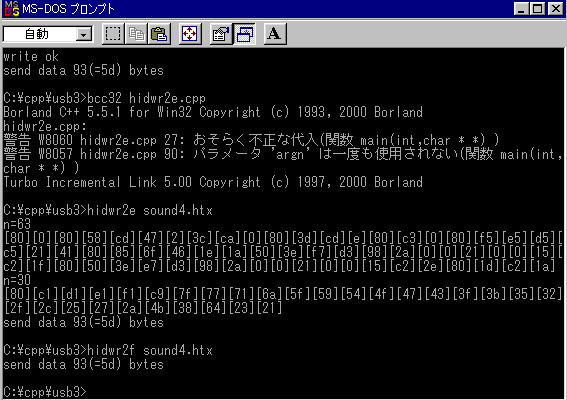Toggle the Background execution button
This screenshot has height=400, width=567.
(244, 34)
